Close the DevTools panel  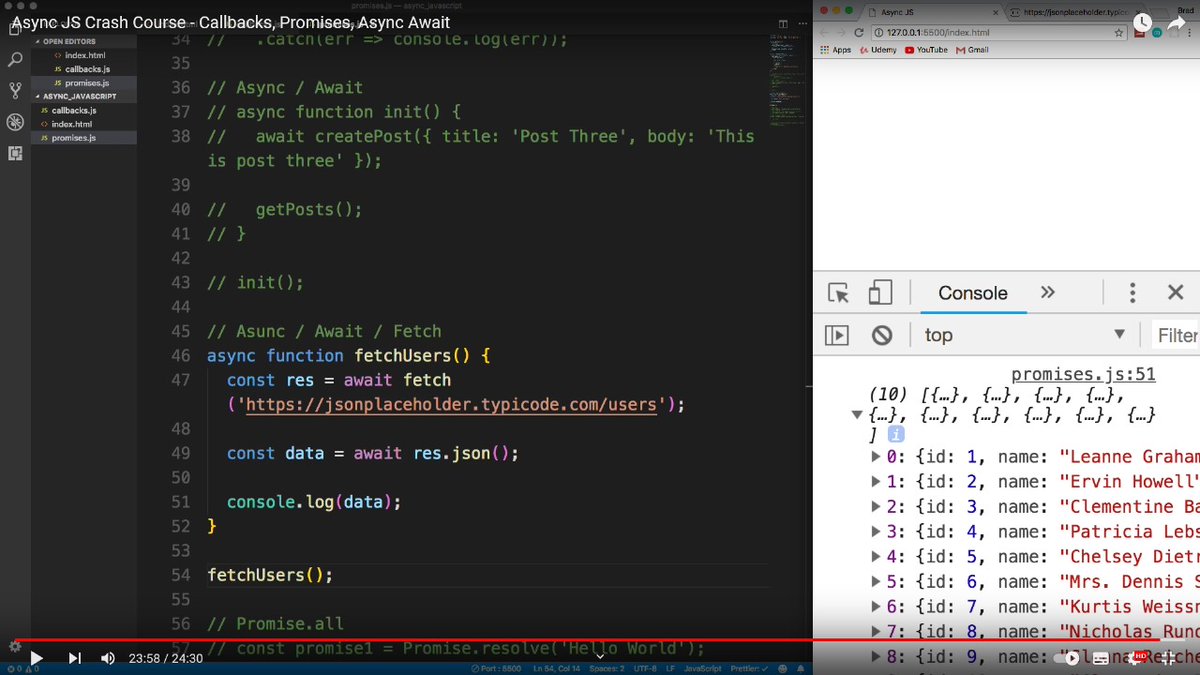point(1176,293)
